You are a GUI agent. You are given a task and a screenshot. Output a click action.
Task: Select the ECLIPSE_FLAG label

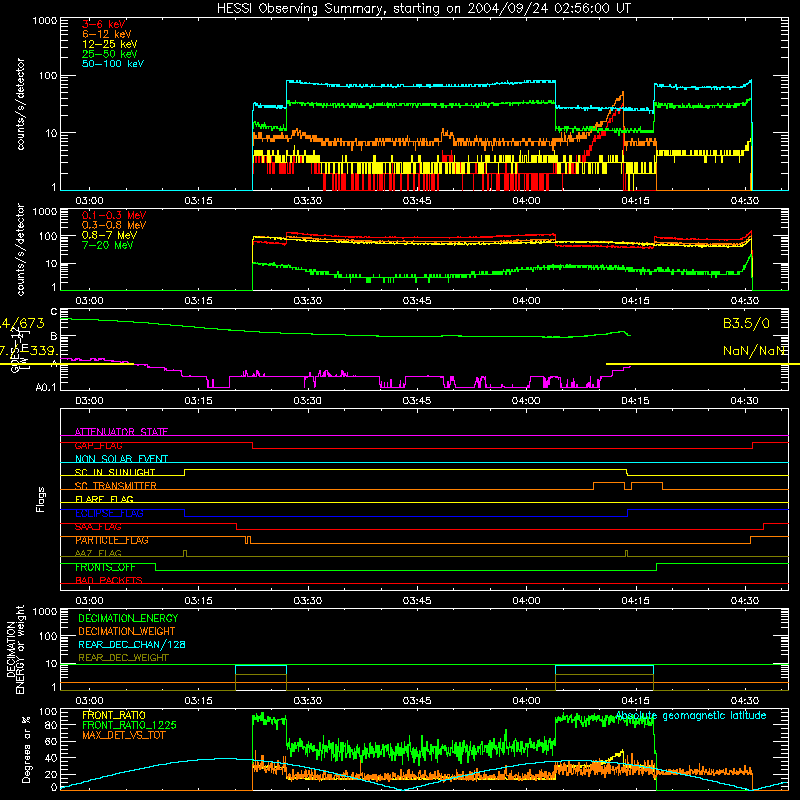tap(109, 513)
